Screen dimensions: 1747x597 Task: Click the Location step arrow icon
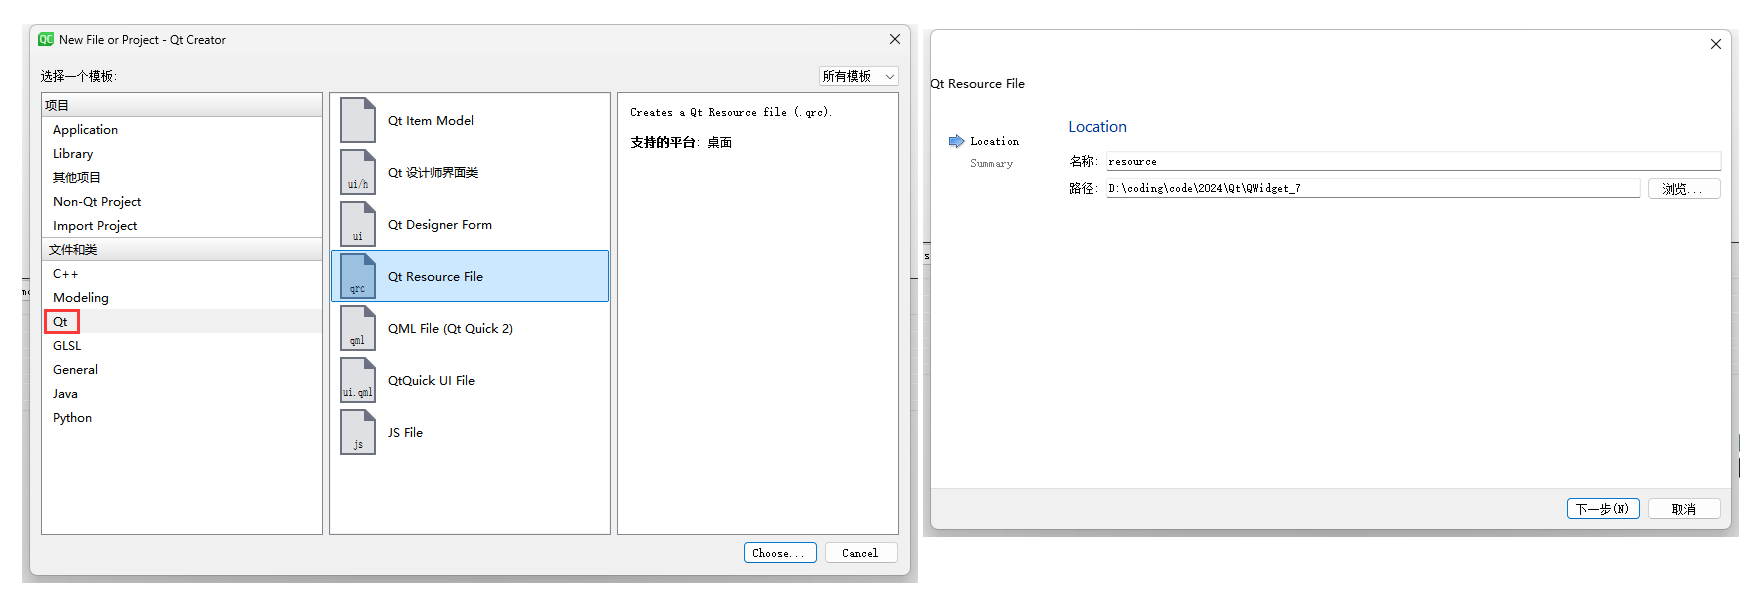pos(956,141)
